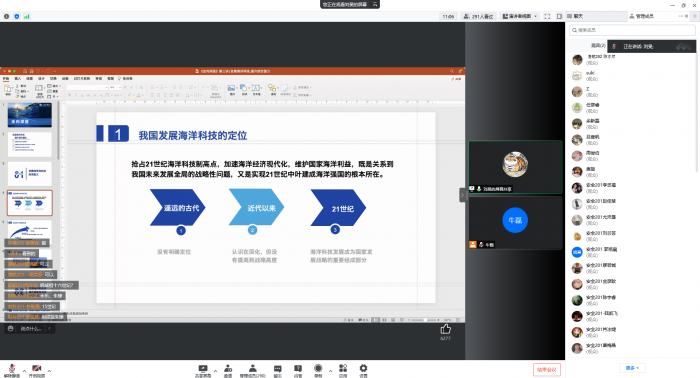Select the highlighted arrows slide thumbnail
Screen dimensions: 700x378
click(29, 203)
